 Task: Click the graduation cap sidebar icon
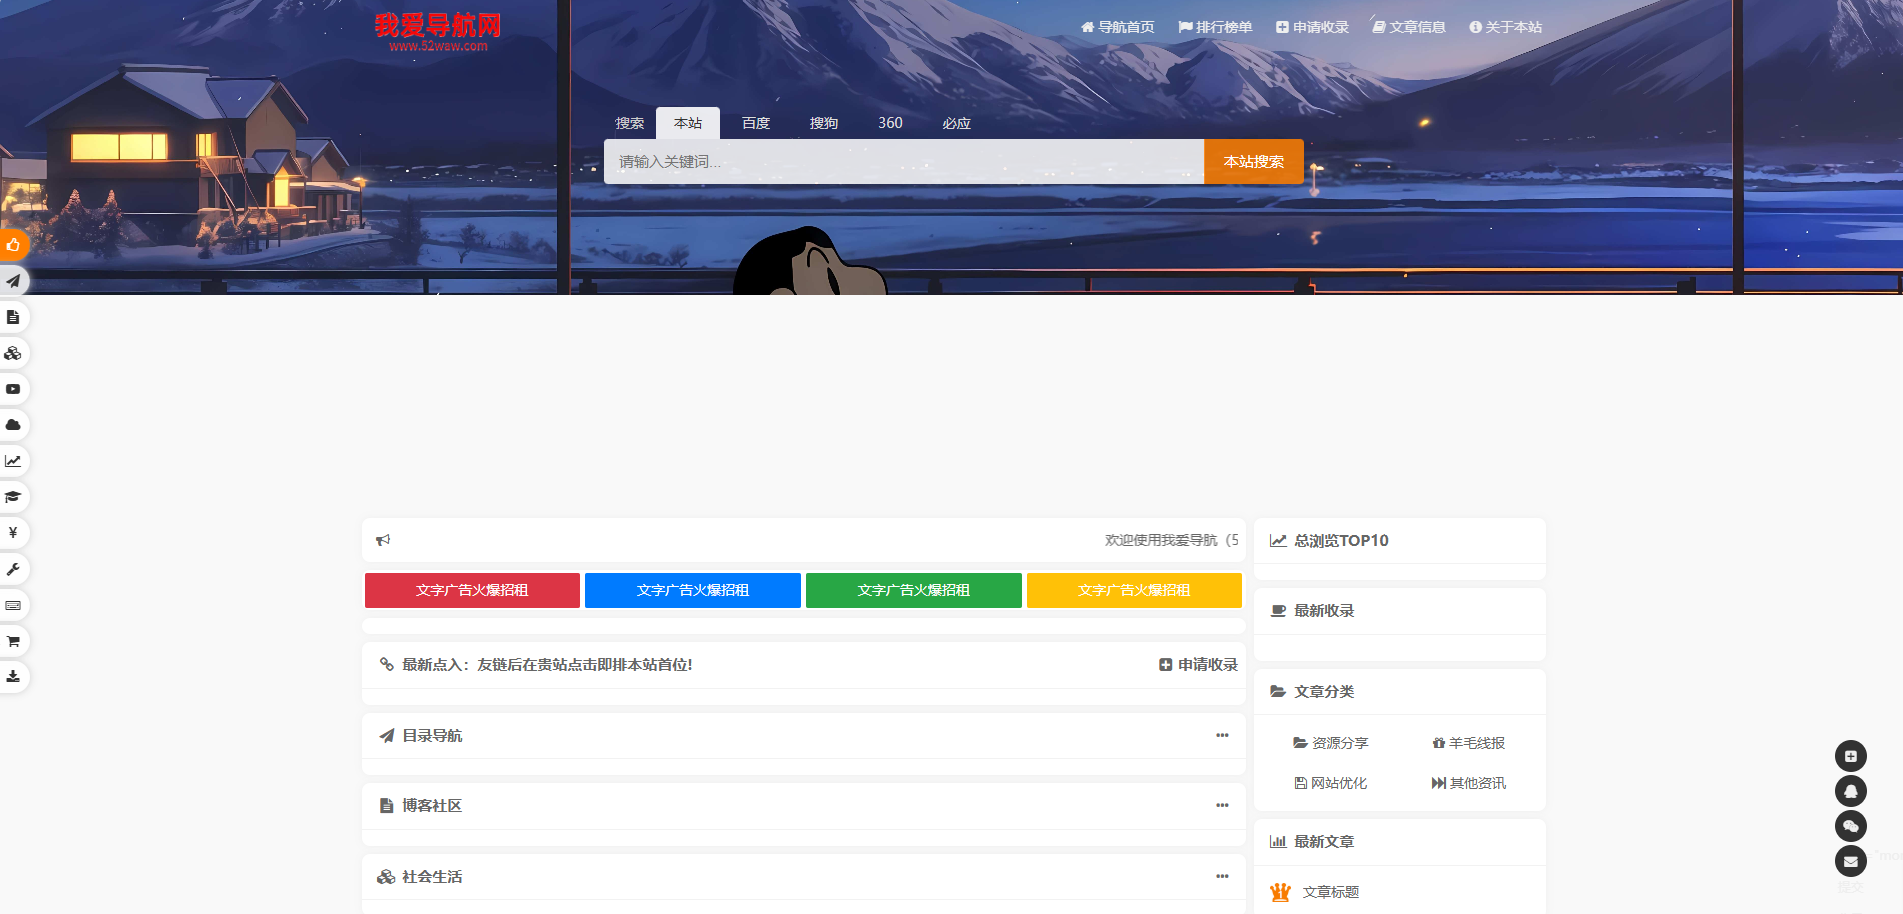pyautogui.click(x=13, y=497)
